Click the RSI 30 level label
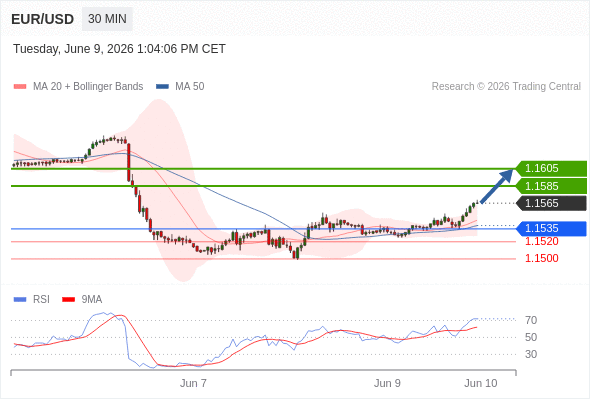This screenshot has height=400, width=590. (531, 354)
